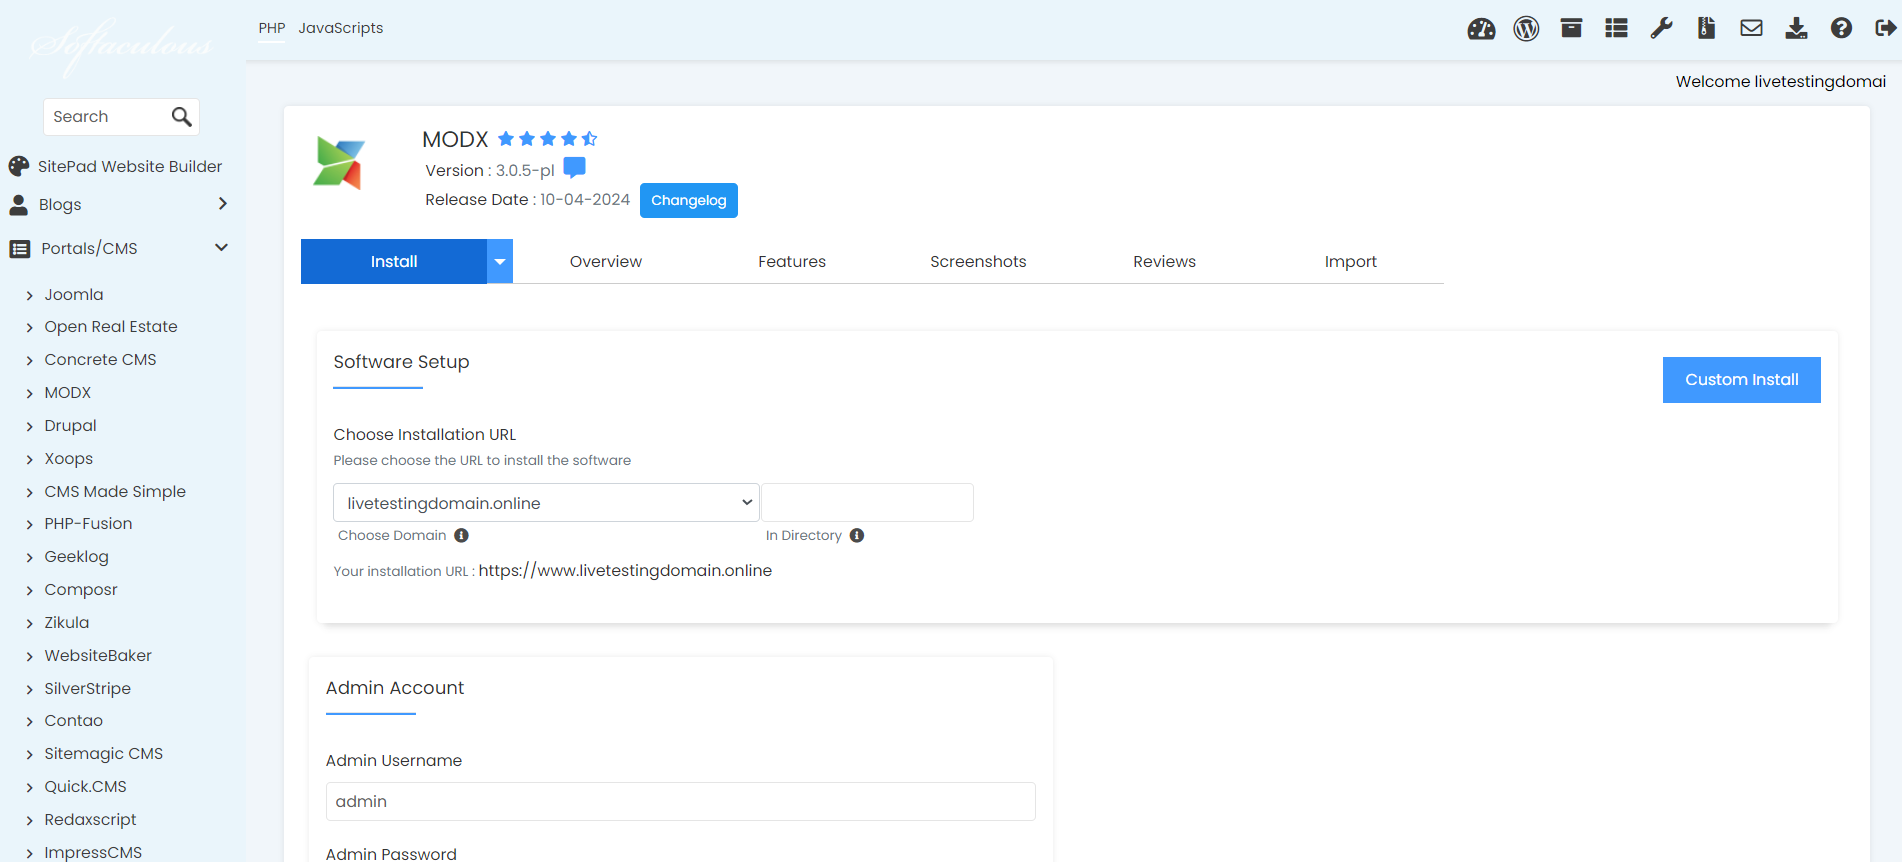Open SitePad Website Builder link
Viewport: 1902px width, 862px height.
click(x=130, y=167)
